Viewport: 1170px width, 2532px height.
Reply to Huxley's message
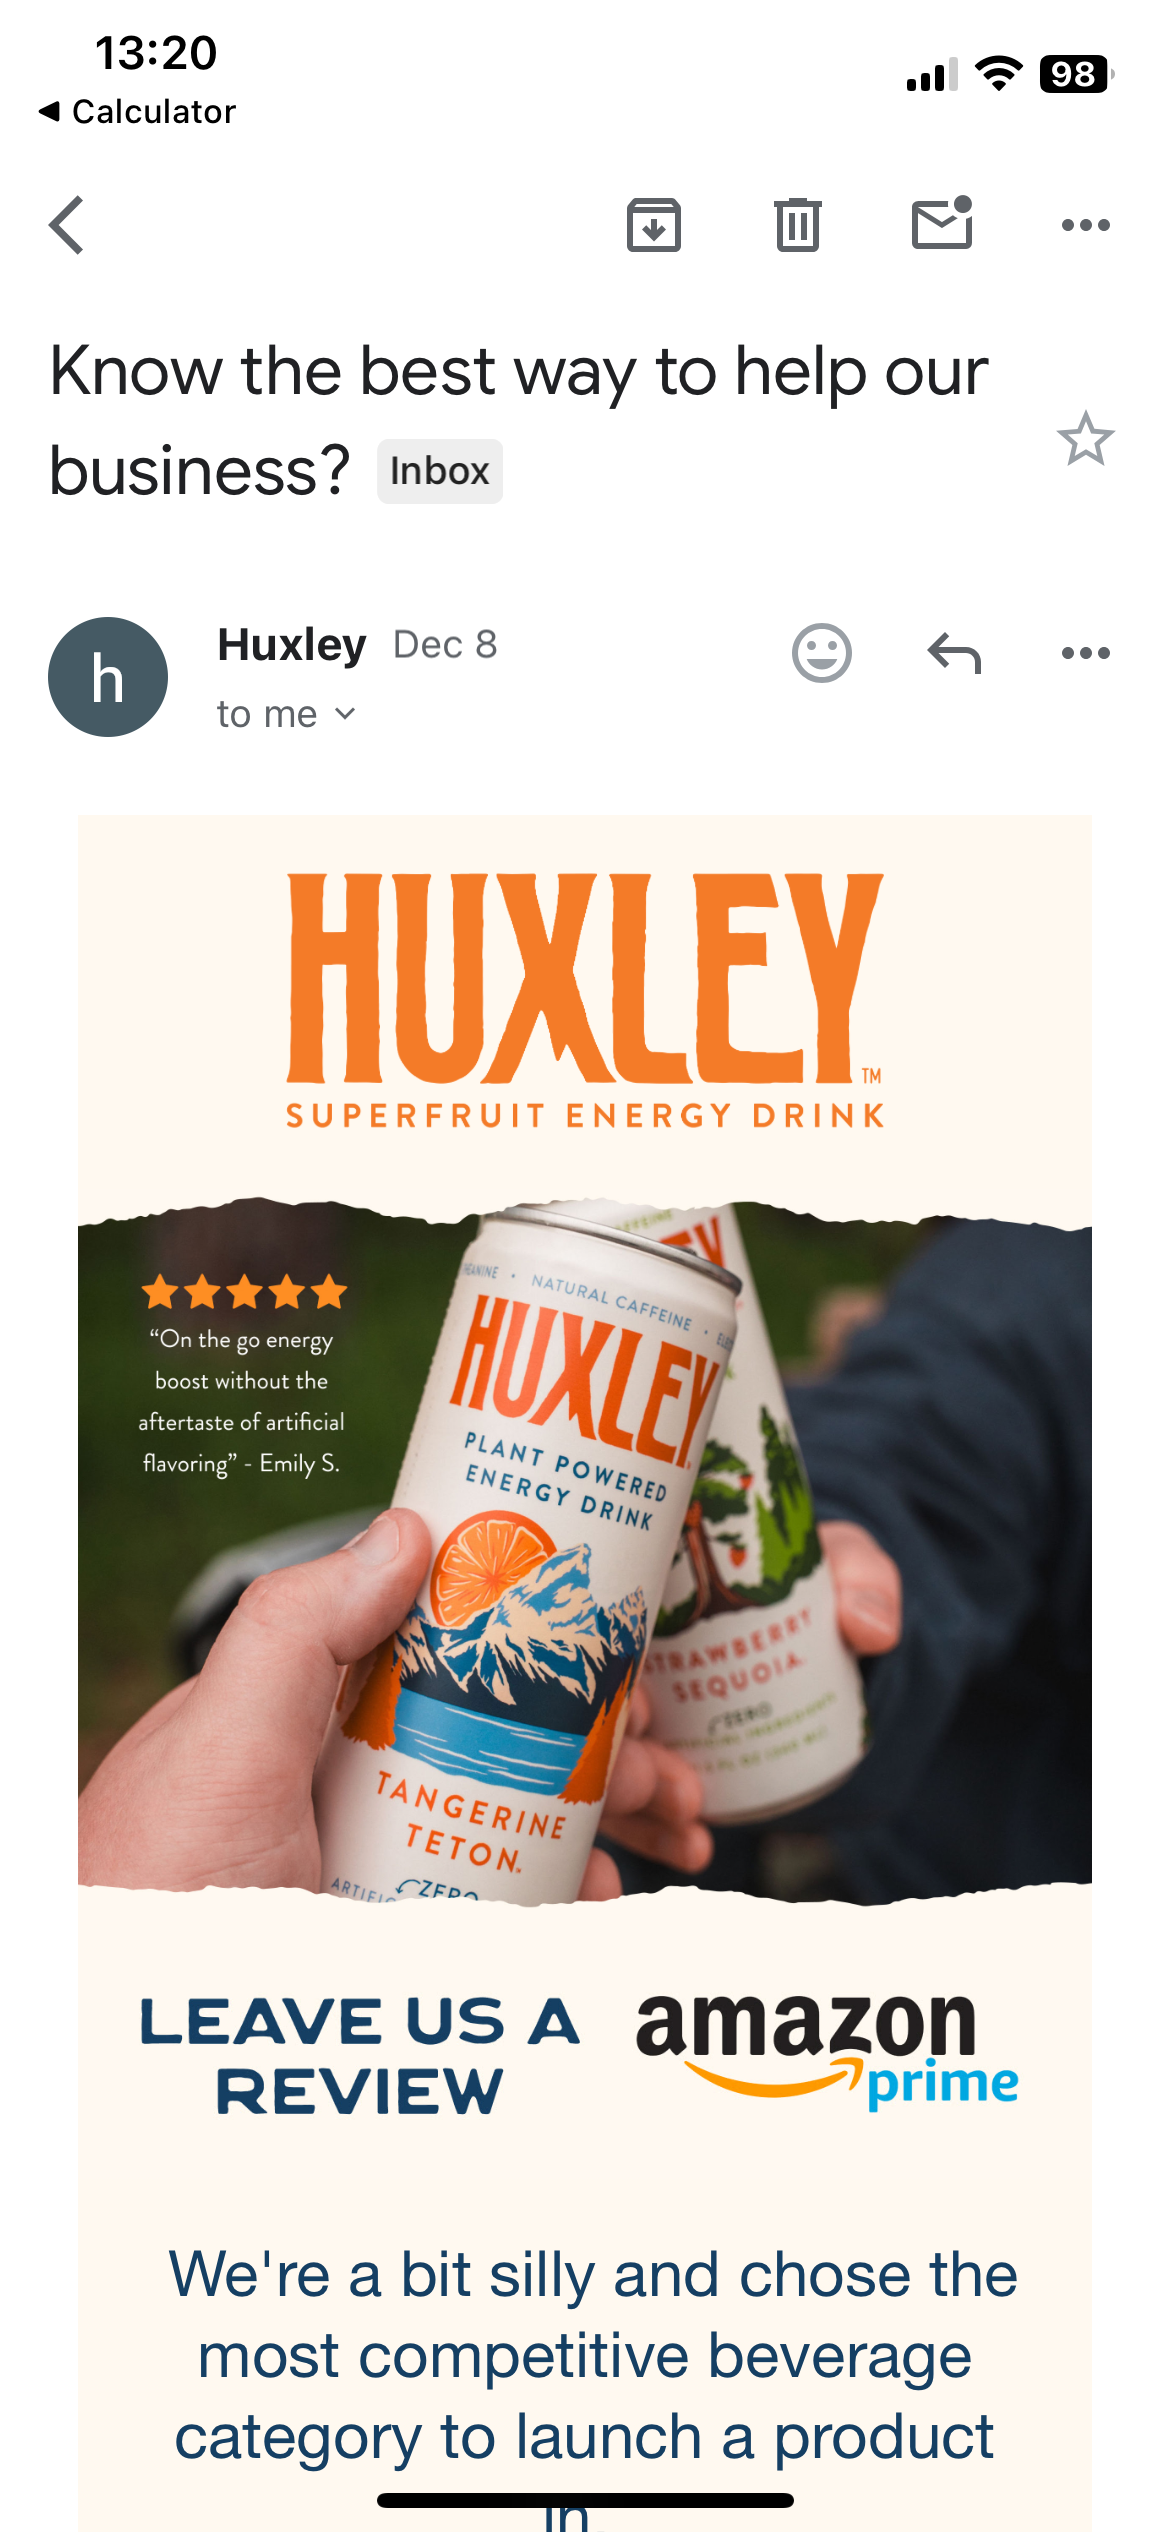[954, 653]
